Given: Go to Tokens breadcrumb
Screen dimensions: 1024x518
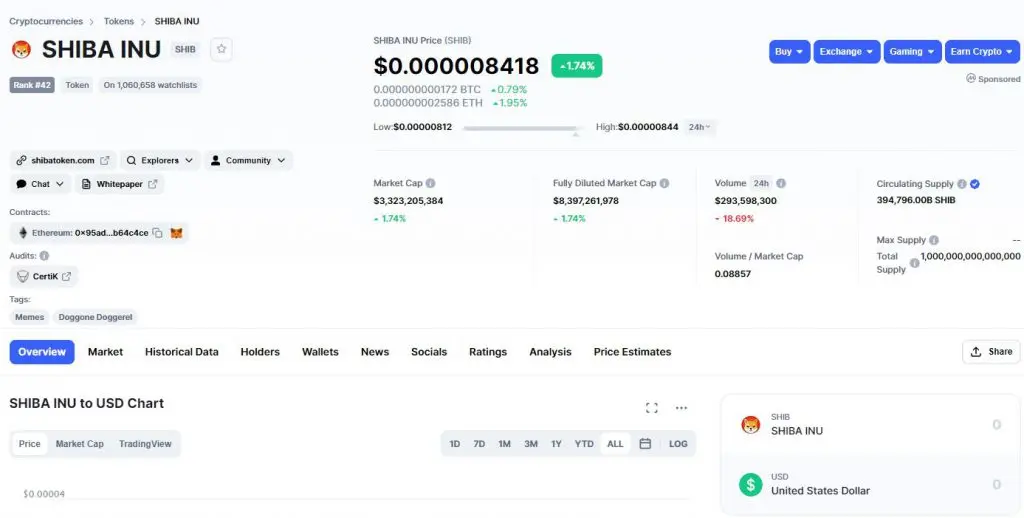Looking at the screenshot, I should (x=119, y=22).
